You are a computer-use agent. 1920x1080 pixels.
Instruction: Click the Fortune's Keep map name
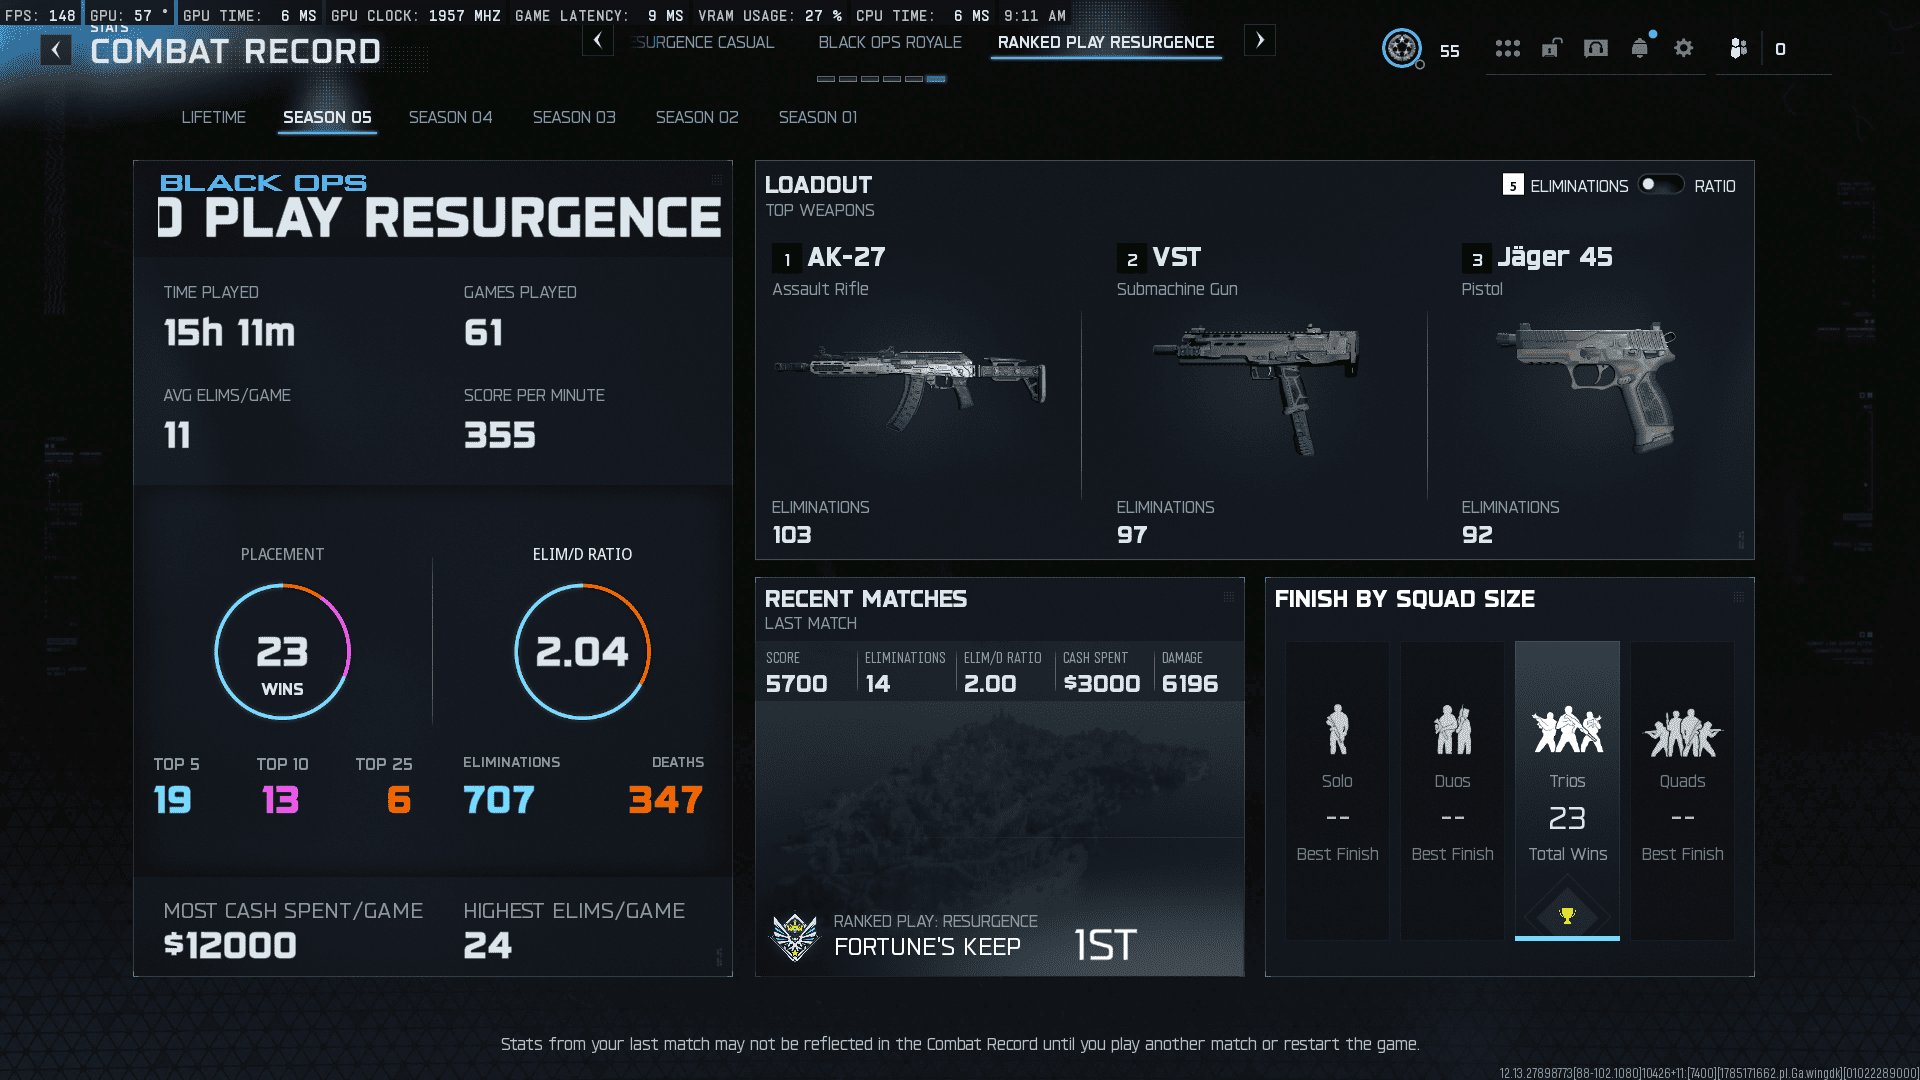coord(927,946)
